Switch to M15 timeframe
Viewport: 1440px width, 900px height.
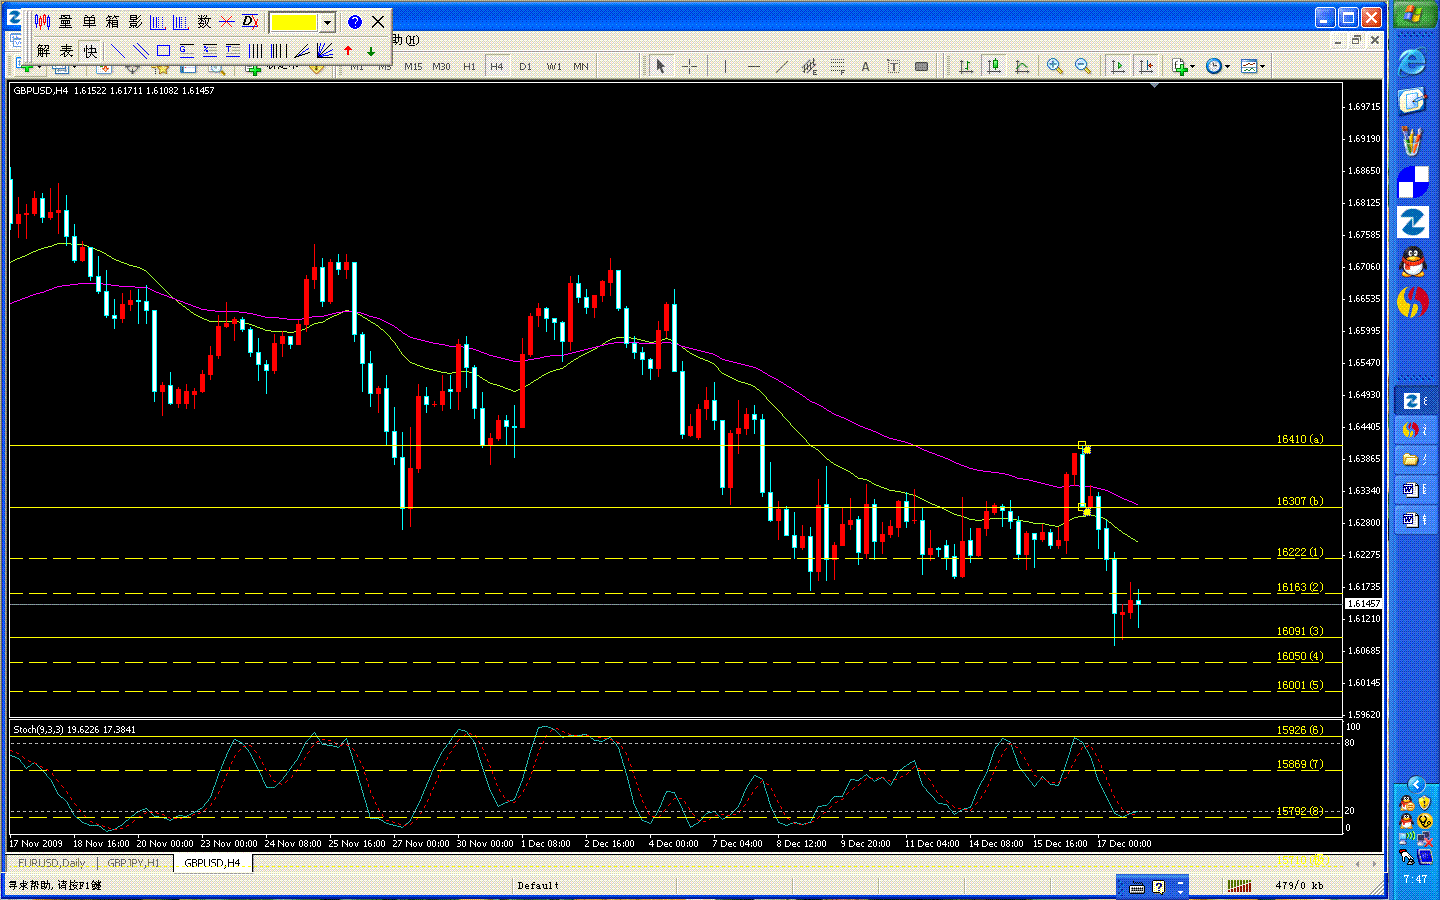point(413,67)
